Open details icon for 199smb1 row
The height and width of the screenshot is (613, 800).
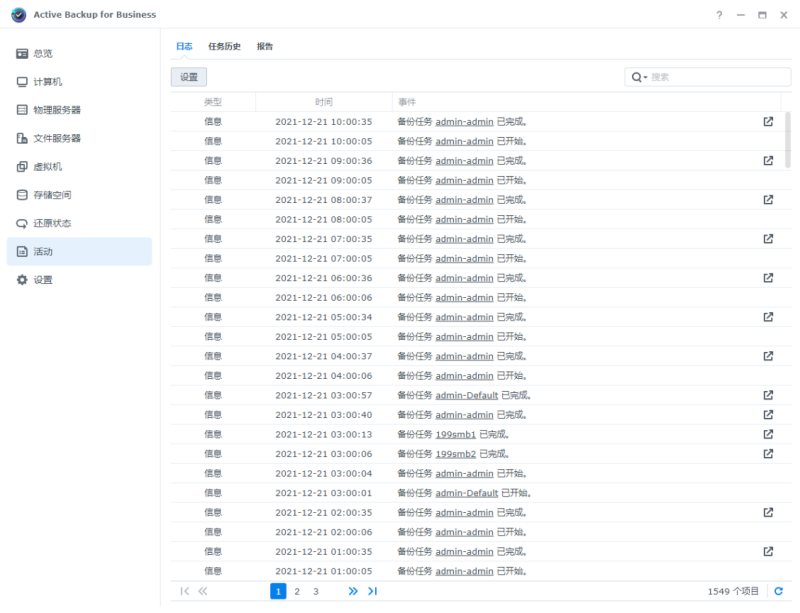click(x=768, y=434)
